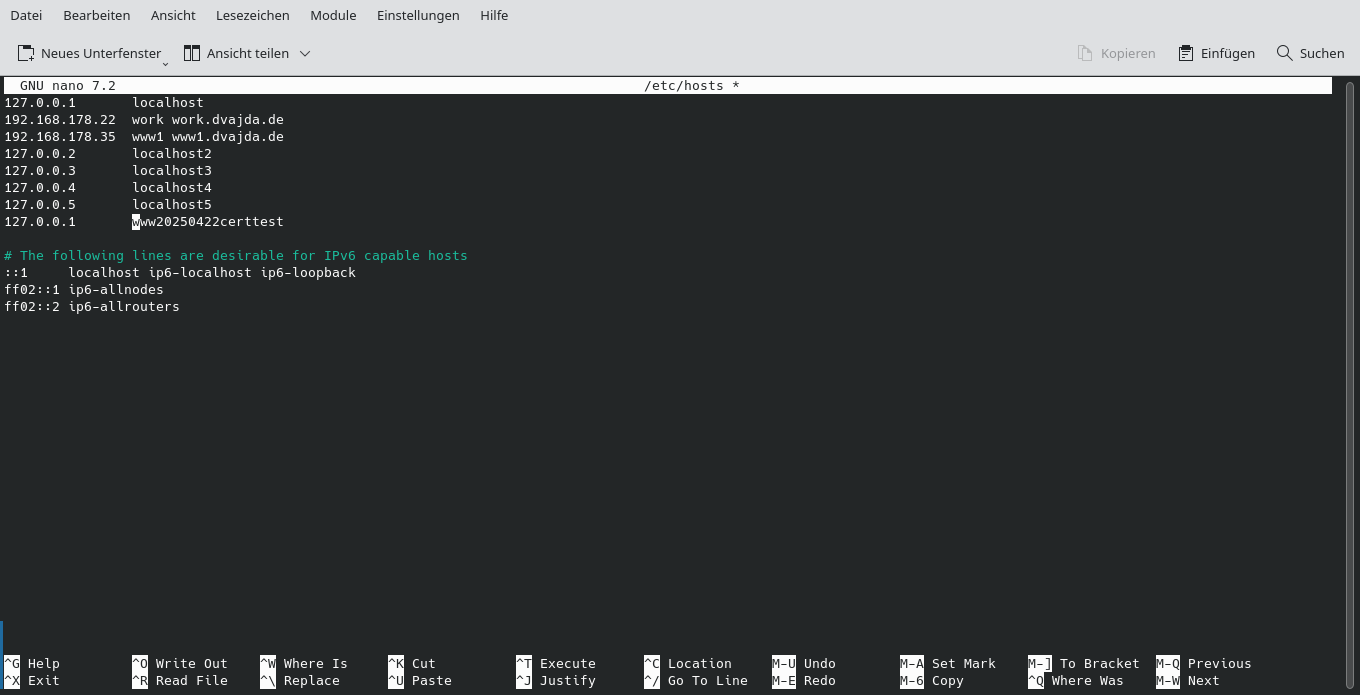Open the Ansicht menu
The height and width of the screenshot is (695, 1360).
point(173,15)
